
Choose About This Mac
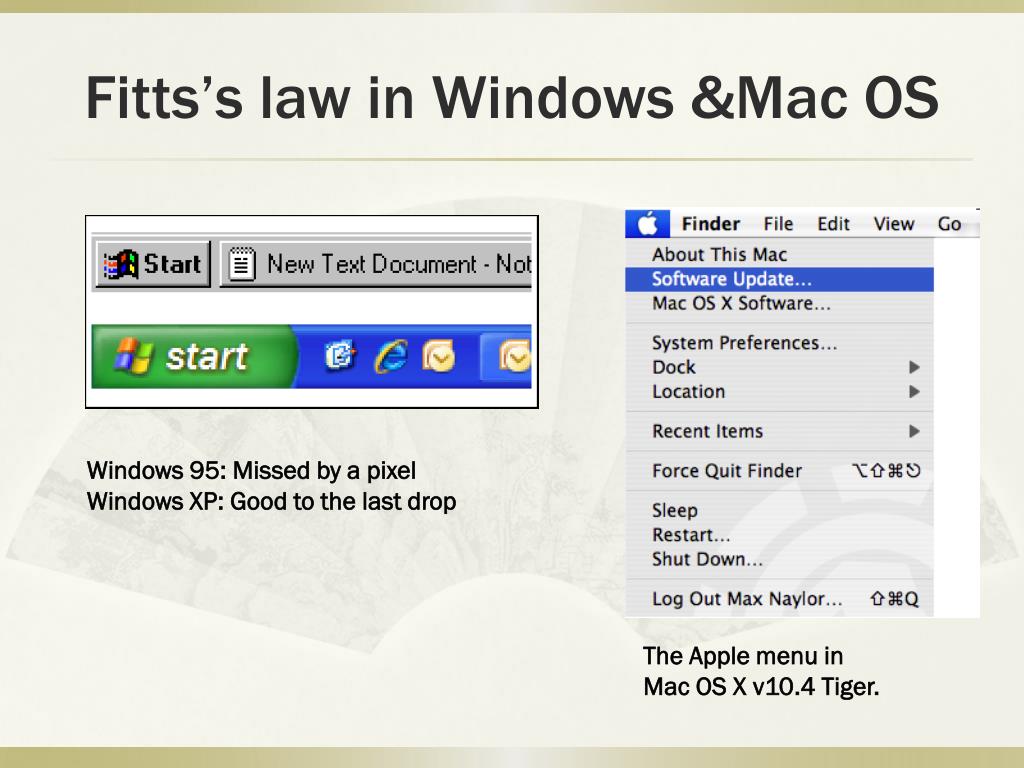779,254
